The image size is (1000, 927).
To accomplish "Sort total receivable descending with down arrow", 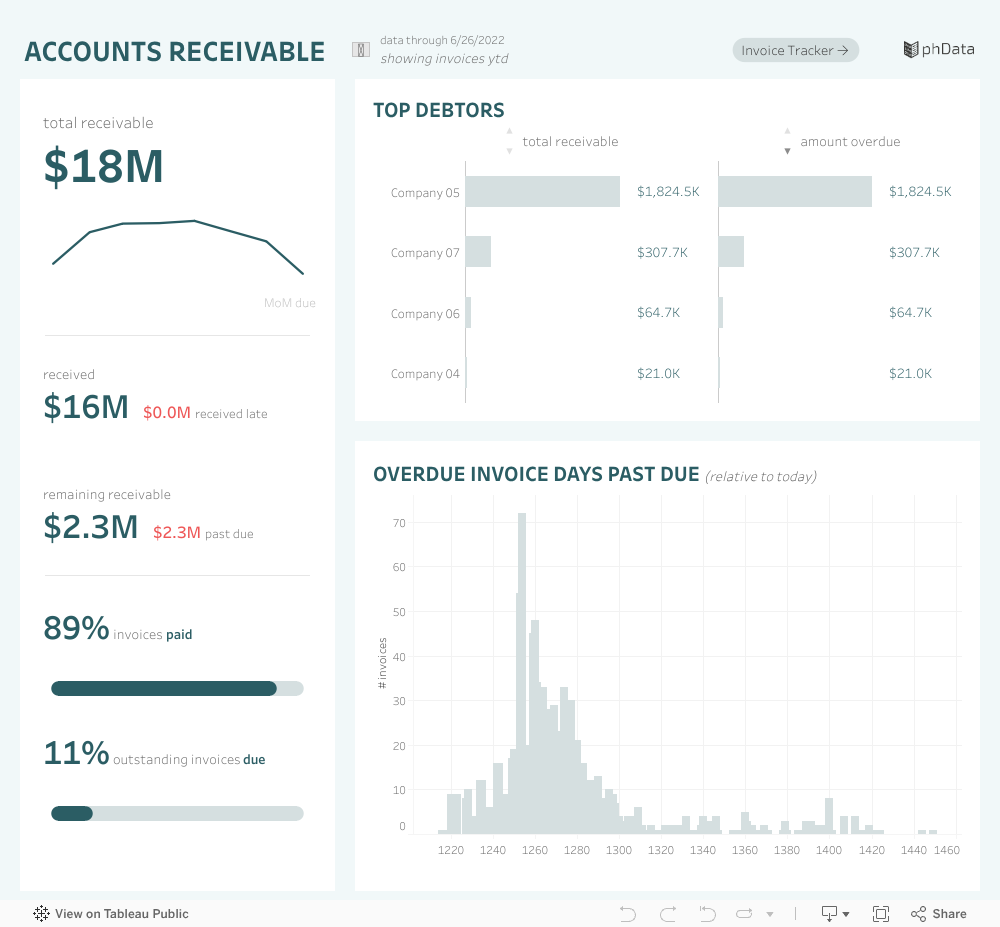I will pyautogui.click(x=509, y=151).
